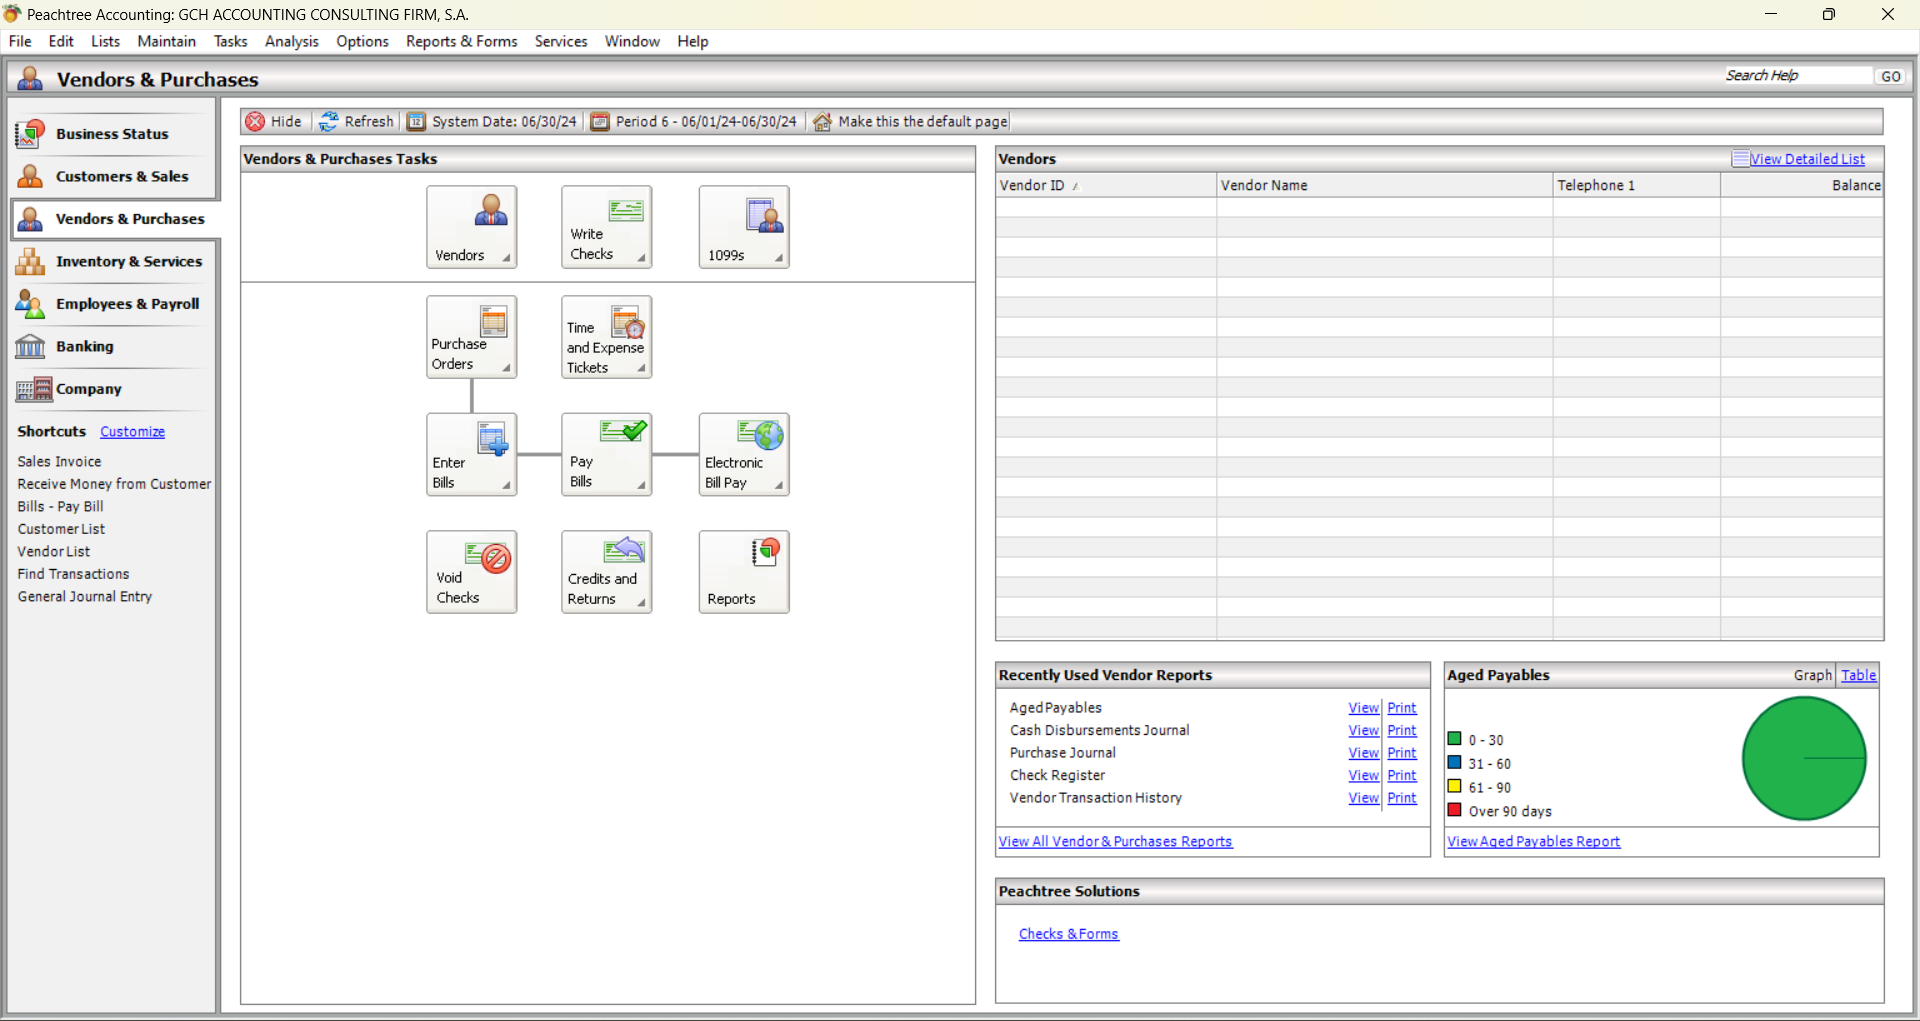Expand the Vendors task dropdown arrow

click(x=506, y=258)
